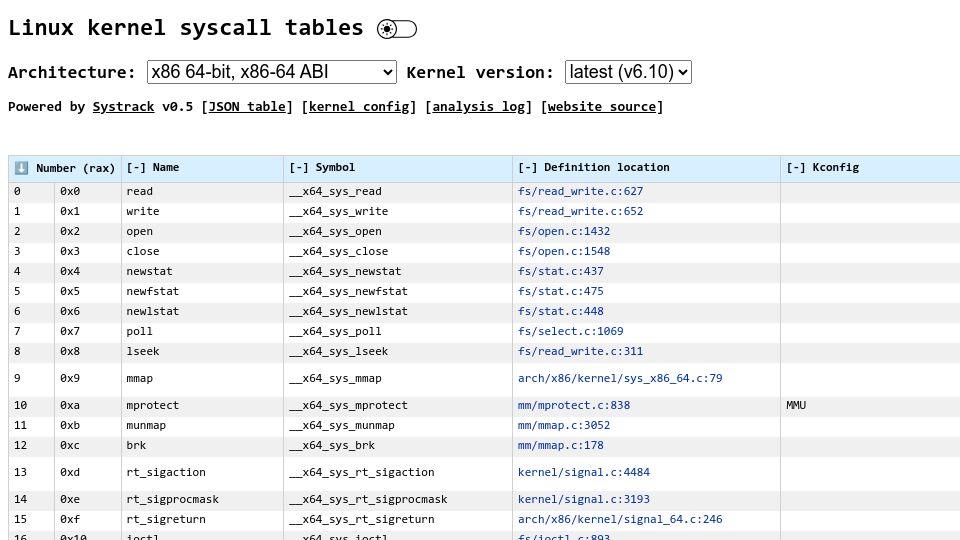Open the Kernel version dropdown
960x540 pixels.
point(628,72)
